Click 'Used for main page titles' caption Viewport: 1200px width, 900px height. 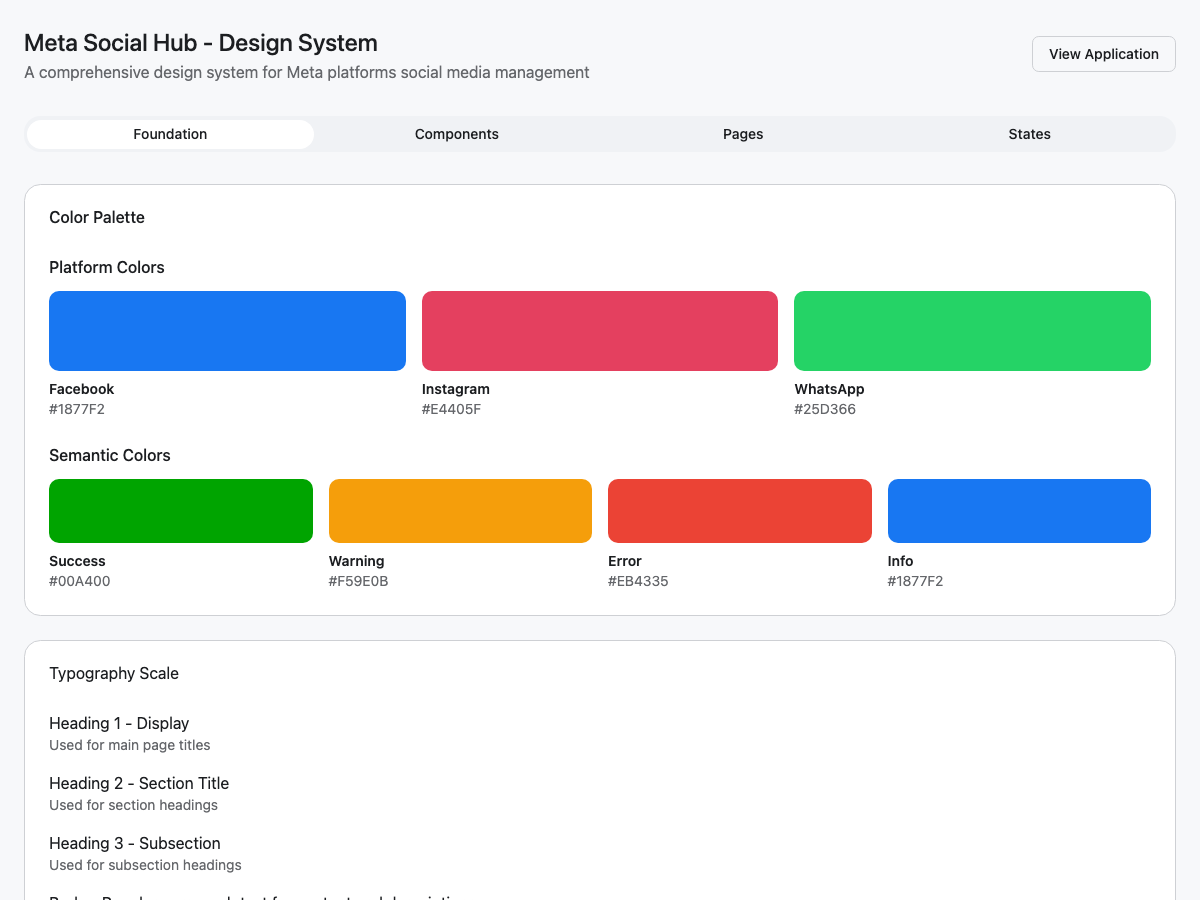pos(130,745)
